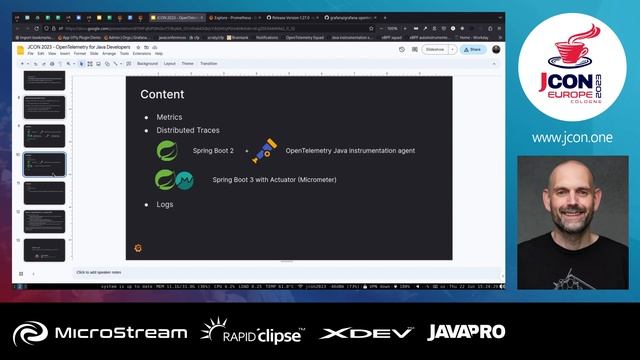The height and width of the screenshot is (360, 640).
Task: Click the Slideshow button
Action: 435,49
